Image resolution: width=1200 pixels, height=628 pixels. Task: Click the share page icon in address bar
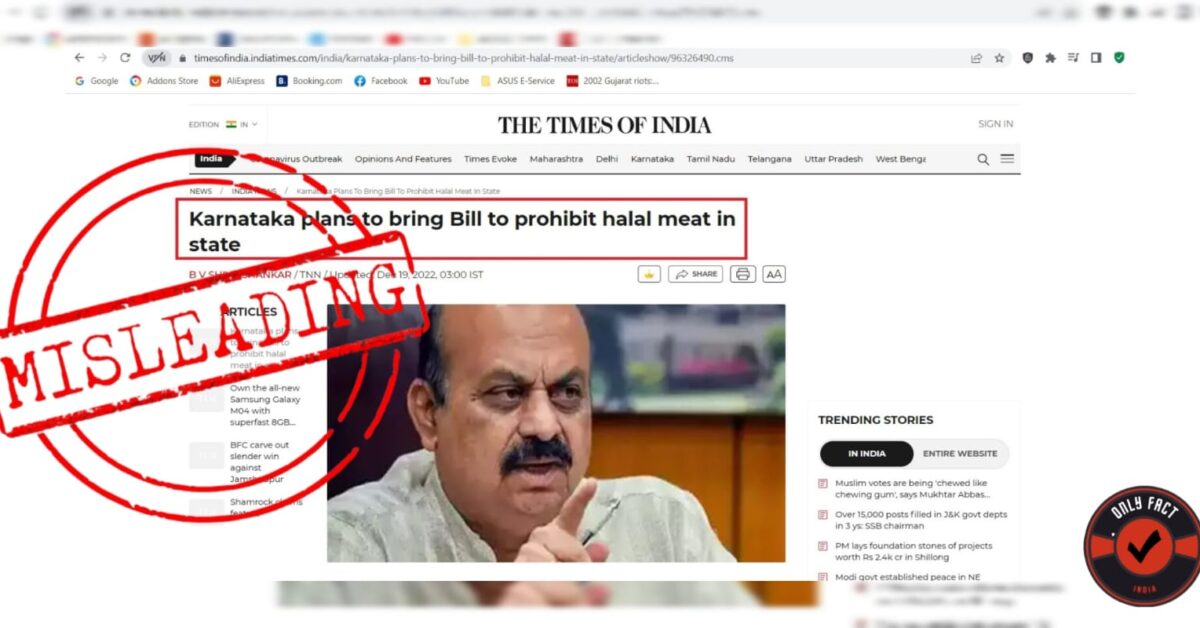click(976, 58)
